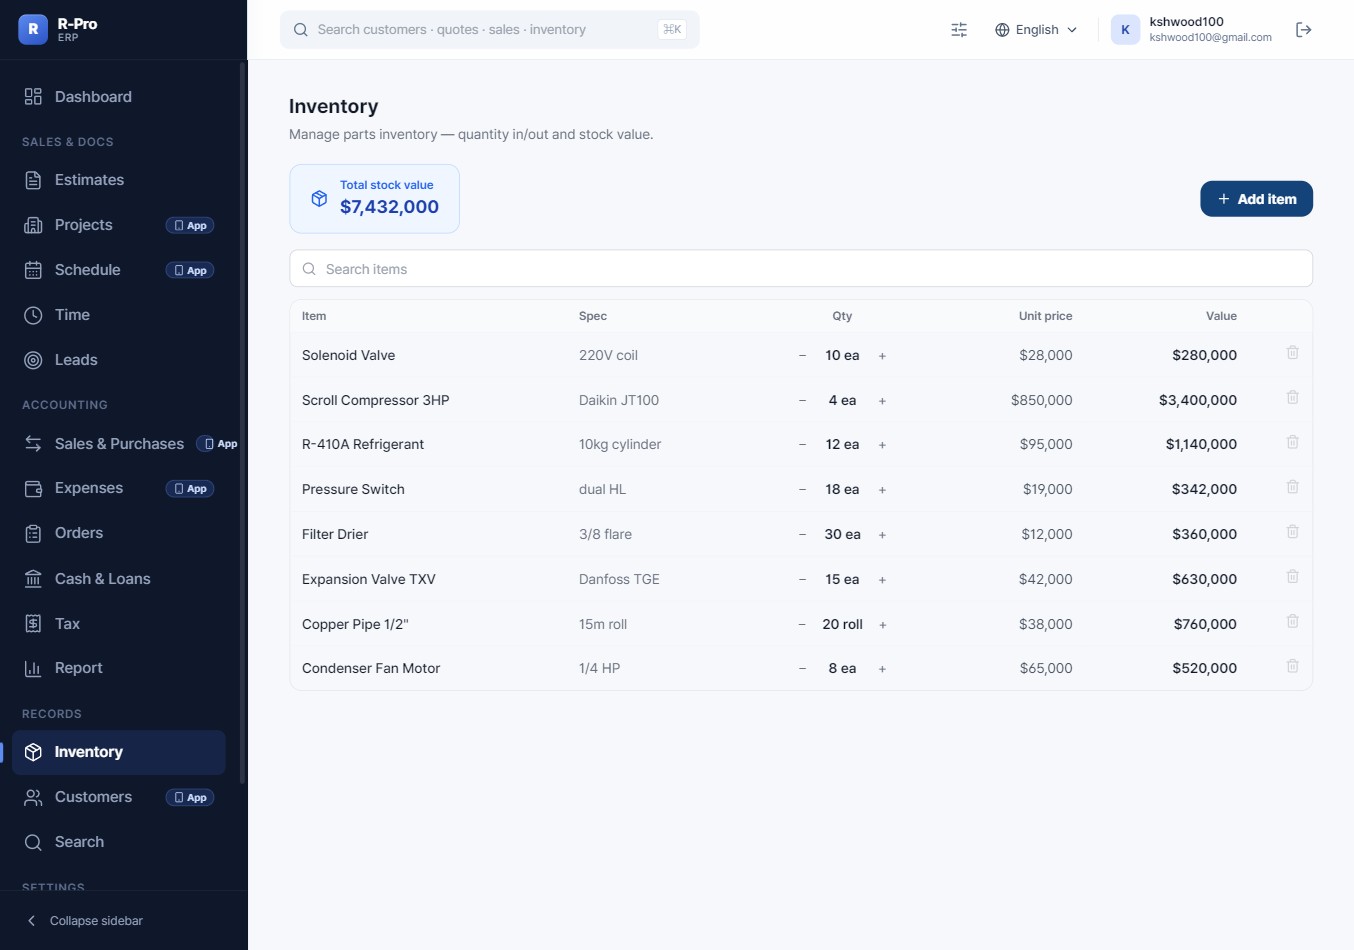This screenshot has width=1354, height=950.
Task: Decrease Solenoid Valve quantity
Action: [x=802, y=356]
